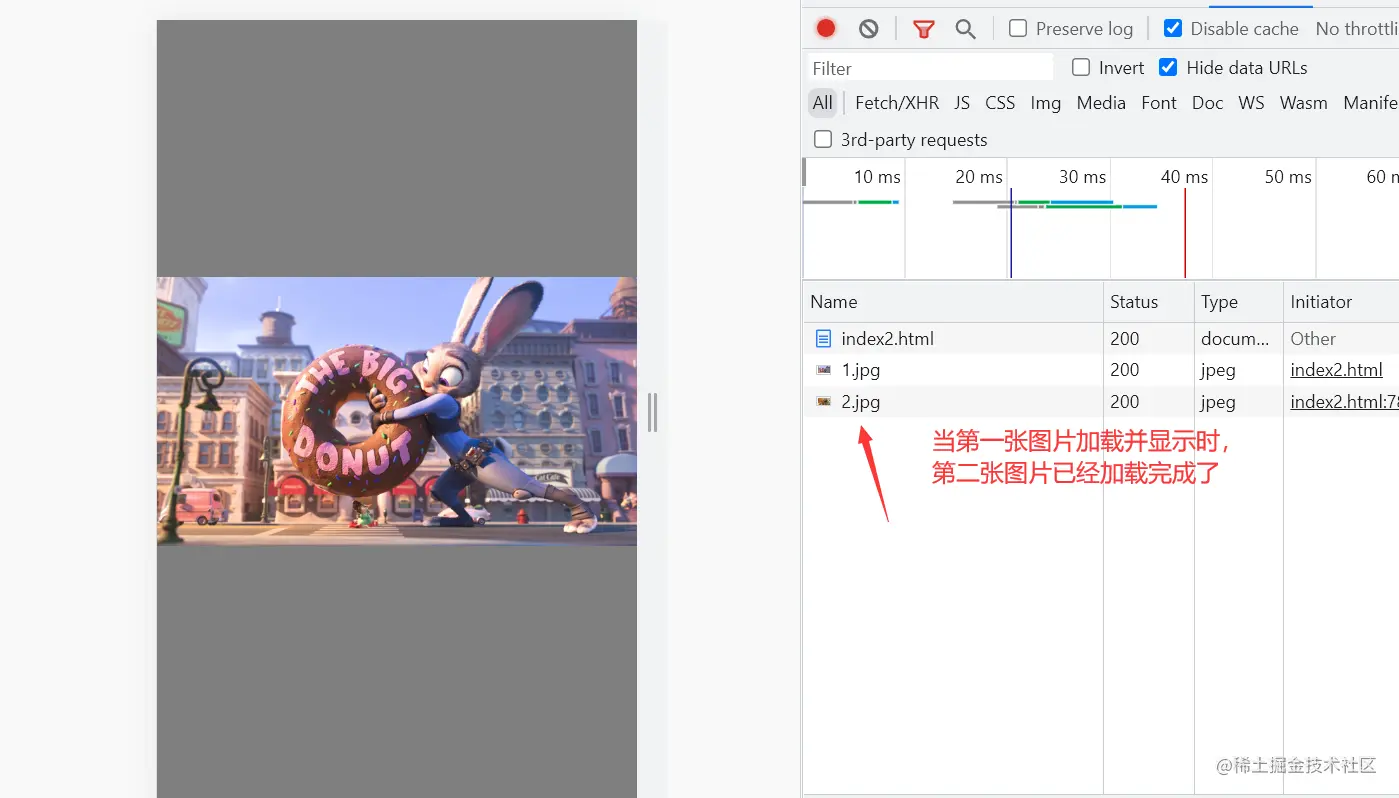This screenshot has width=1399, height=798.
Task: Open the index2.html initiator link for 1.jpg
Action: [x=1337, y=370]
